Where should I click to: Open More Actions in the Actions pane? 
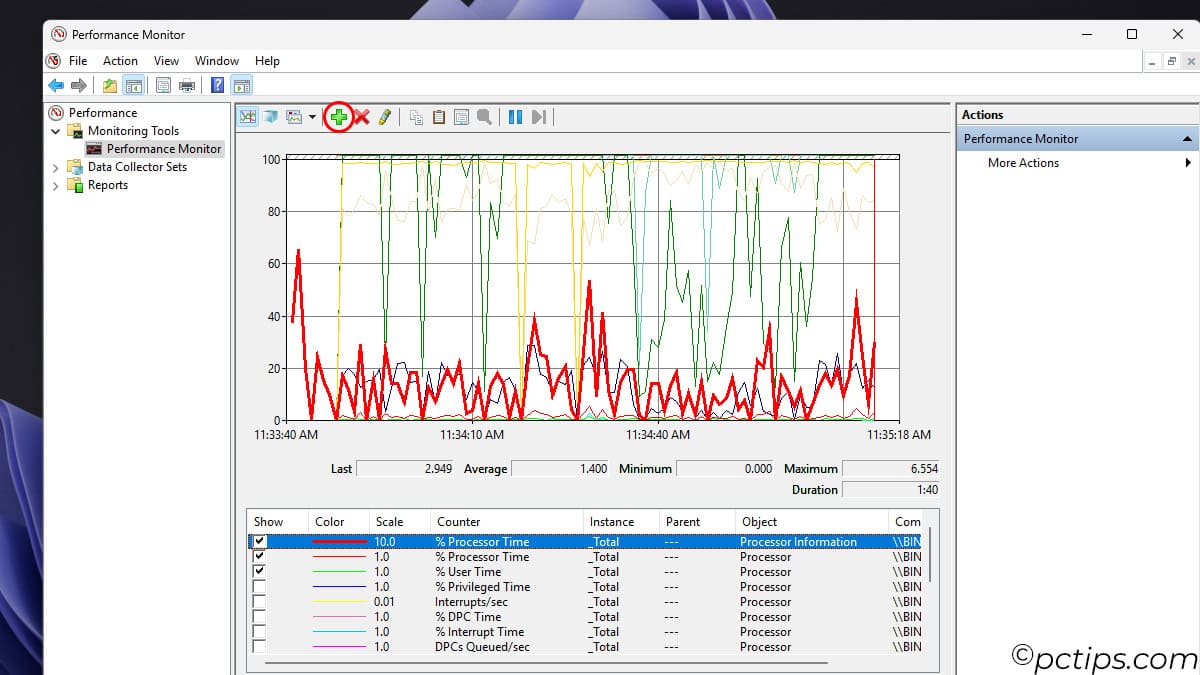tap(1023, 162)
